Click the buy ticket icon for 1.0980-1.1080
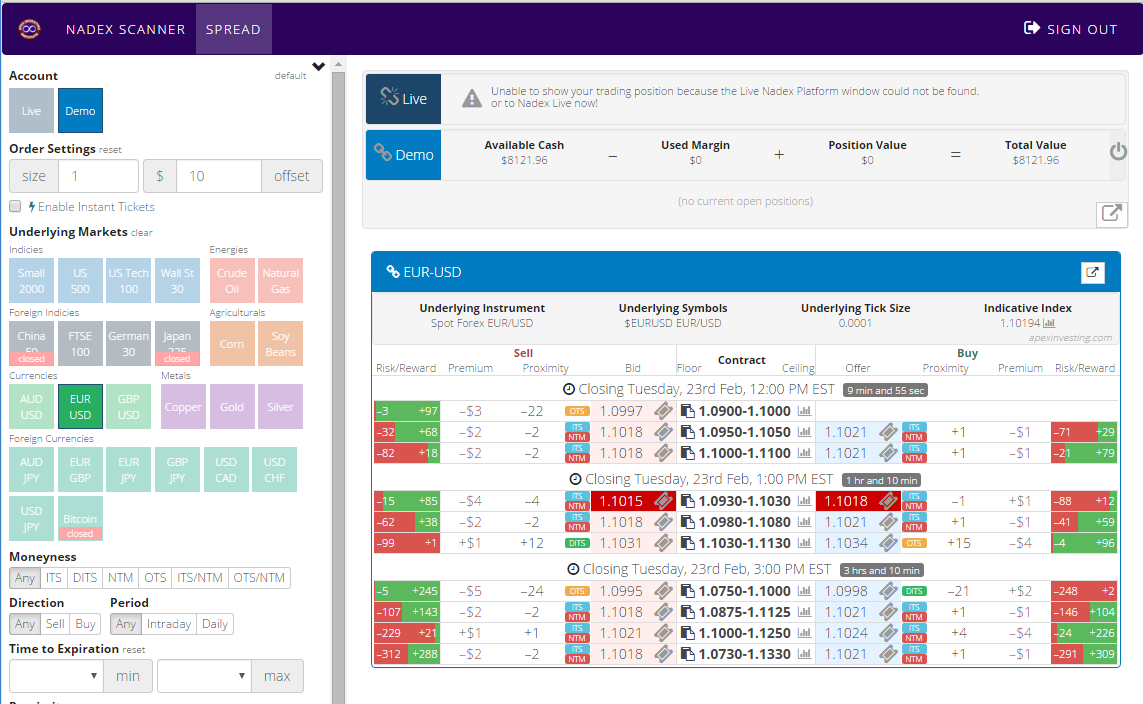This screenshot has height=704, width=1143. pos(888,522)
